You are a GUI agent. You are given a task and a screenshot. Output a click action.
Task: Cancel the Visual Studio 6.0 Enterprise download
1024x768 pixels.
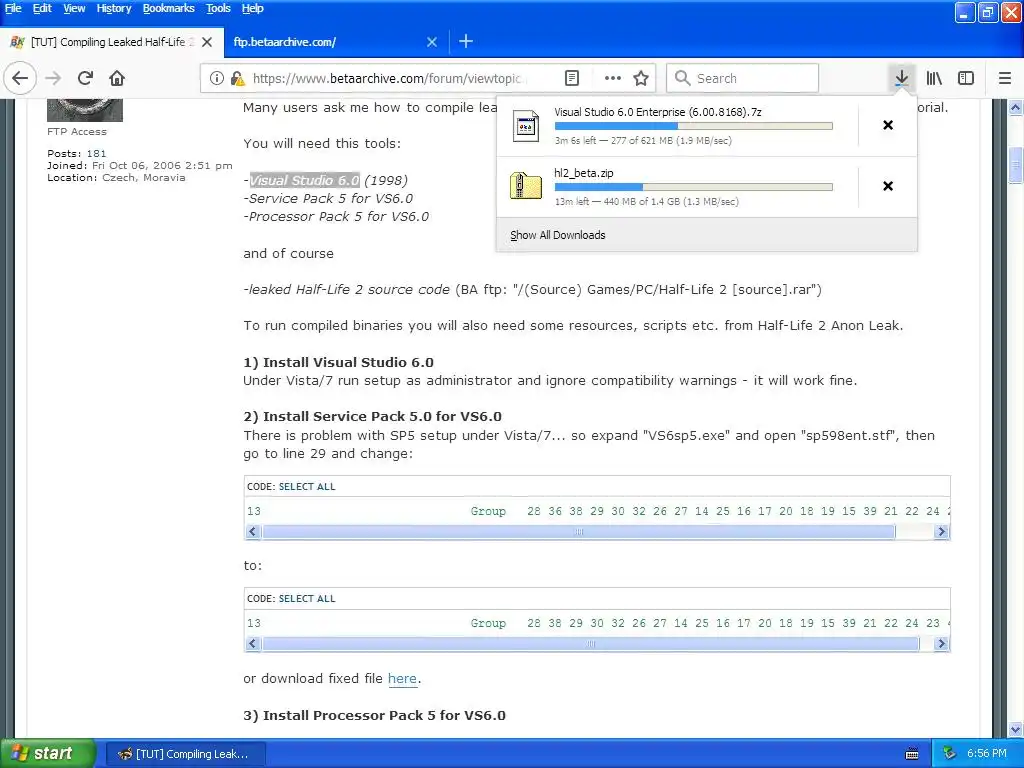(x=888, y=125)
